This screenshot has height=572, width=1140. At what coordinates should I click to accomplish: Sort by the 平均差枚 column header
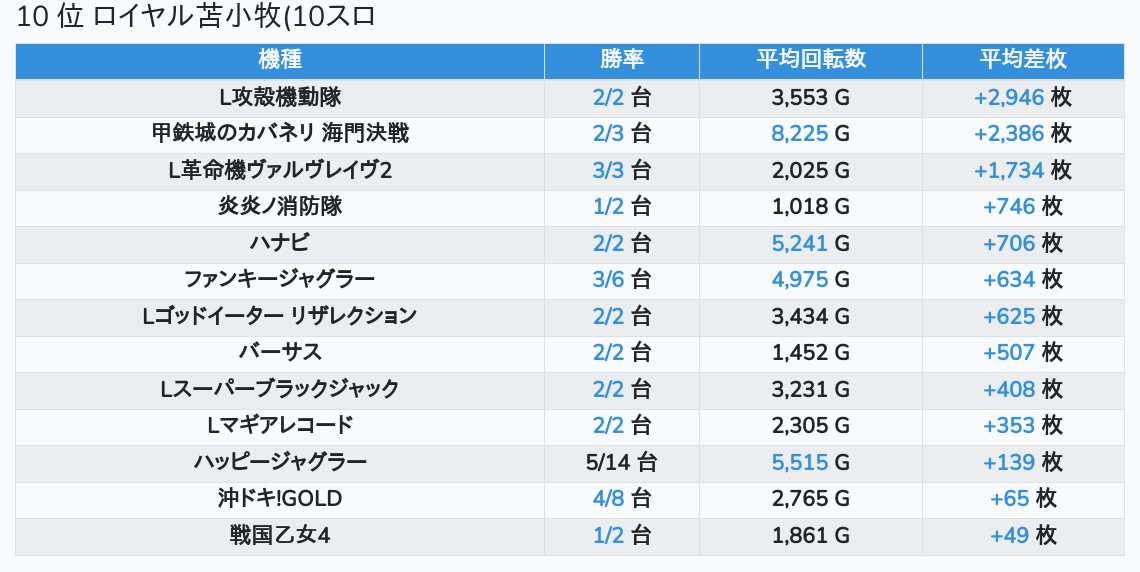(1023, 60)
